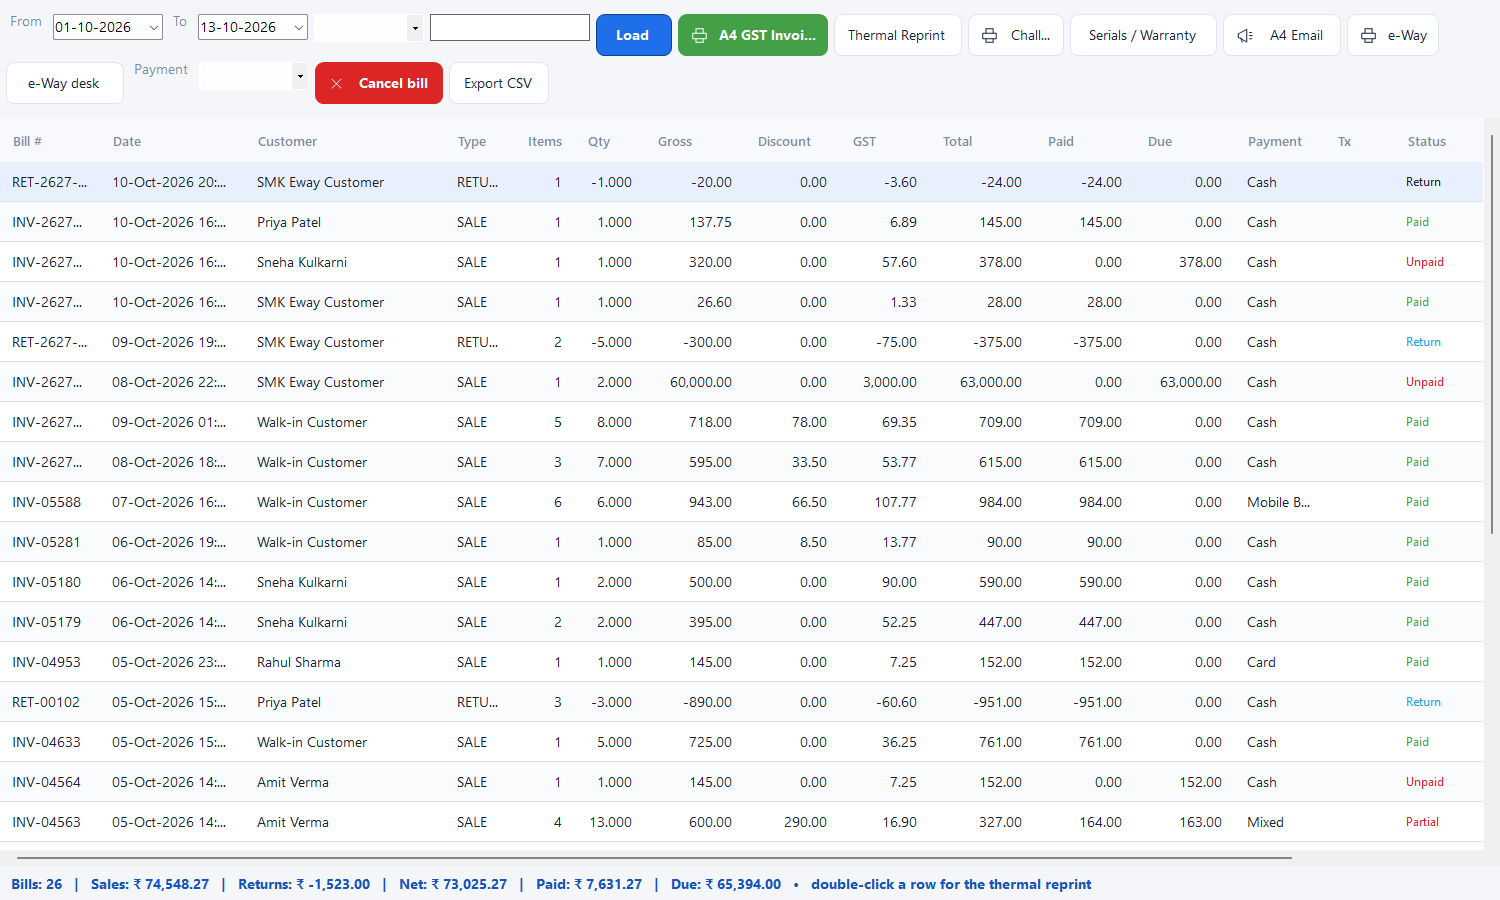Sort by the Bill # column header
The image size is (1500, 900).
tap(27, 141)
